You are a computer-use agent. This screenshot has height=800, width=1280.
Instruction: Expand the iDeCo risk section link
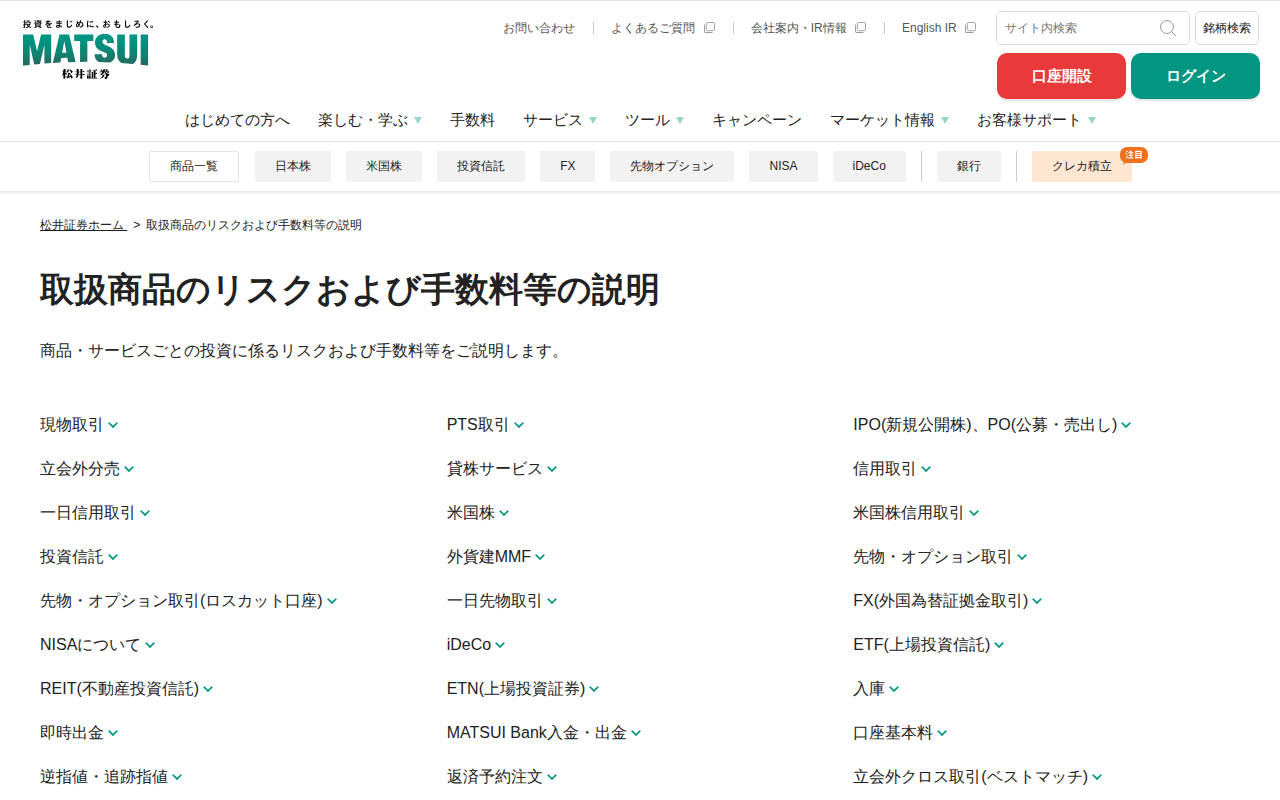476,645
